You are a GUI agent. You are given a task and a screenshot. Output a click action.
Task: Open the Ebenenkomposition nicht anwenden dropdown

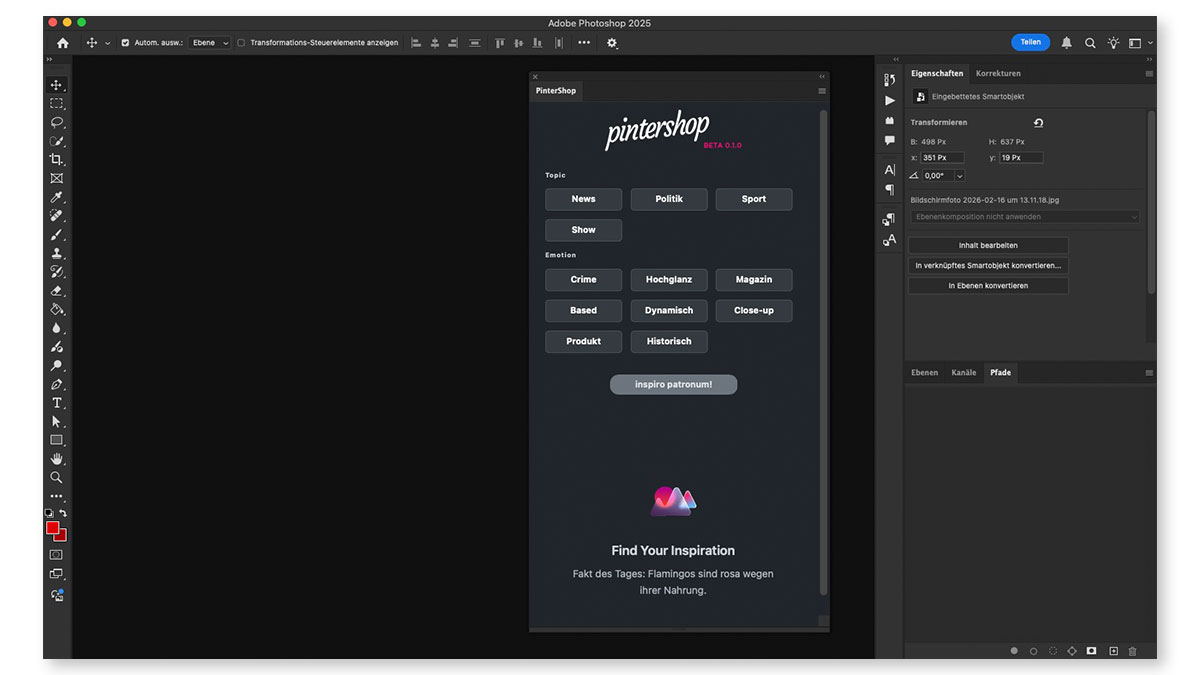coord(1025,217)
